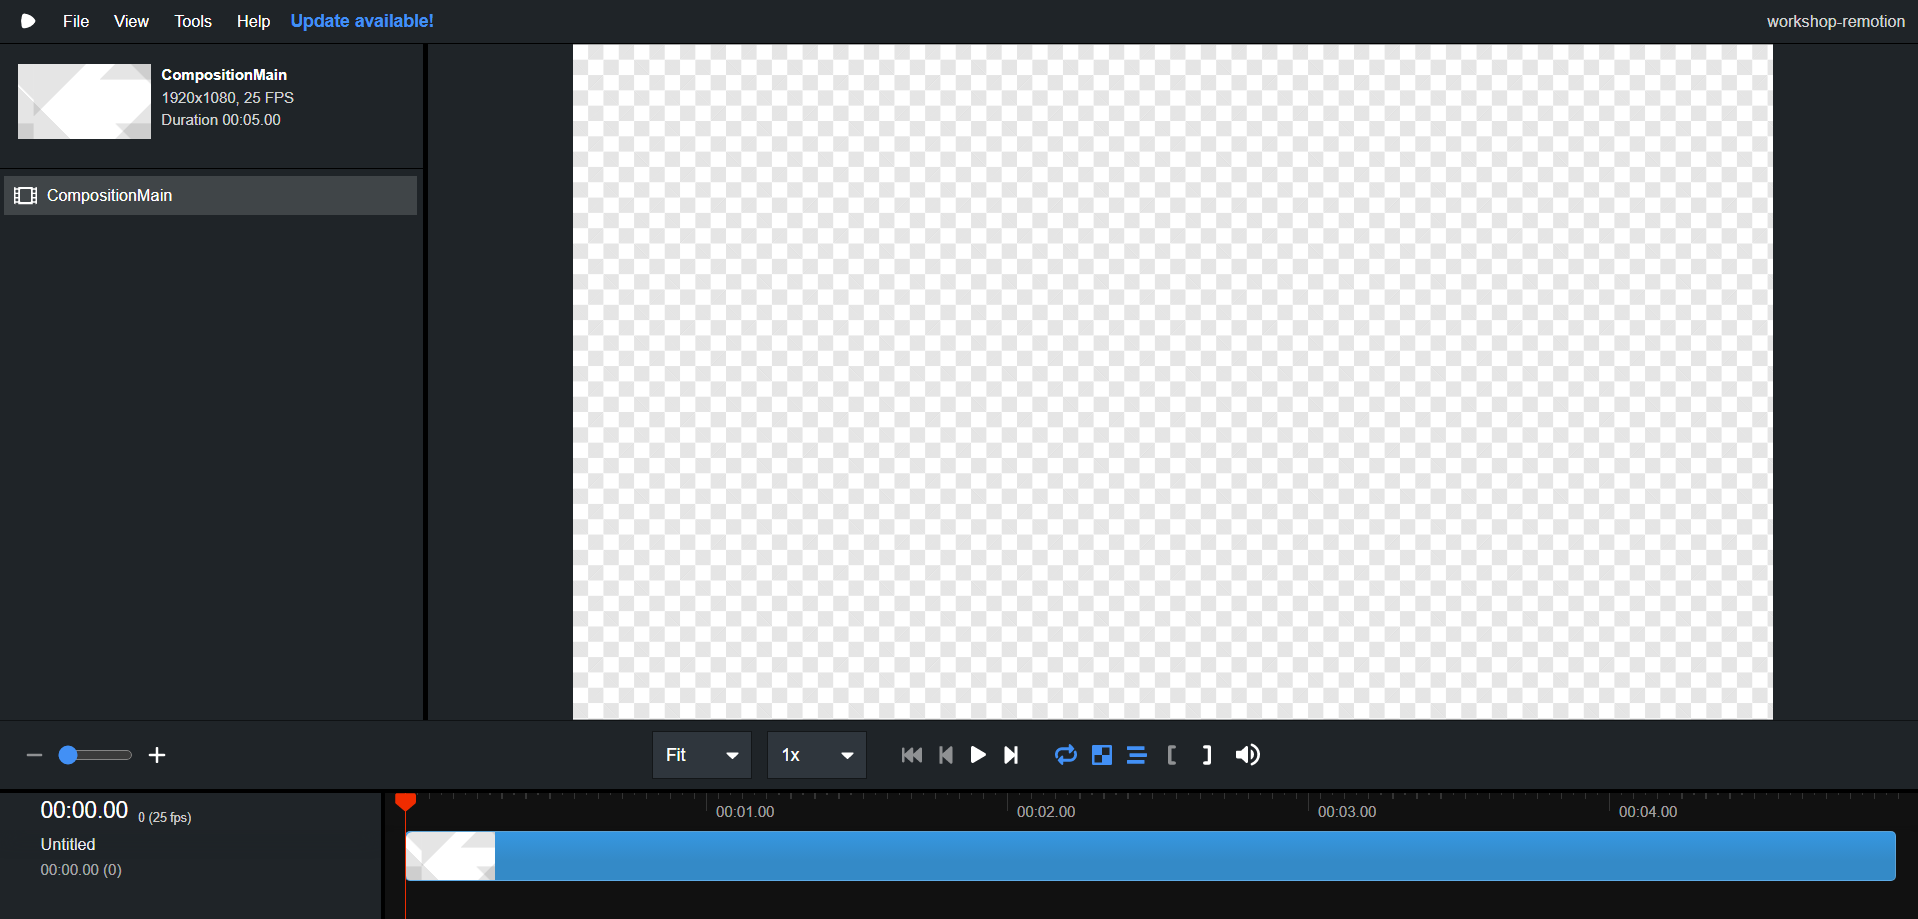
Task: Click the Update available! link
Action: (362, 21)
